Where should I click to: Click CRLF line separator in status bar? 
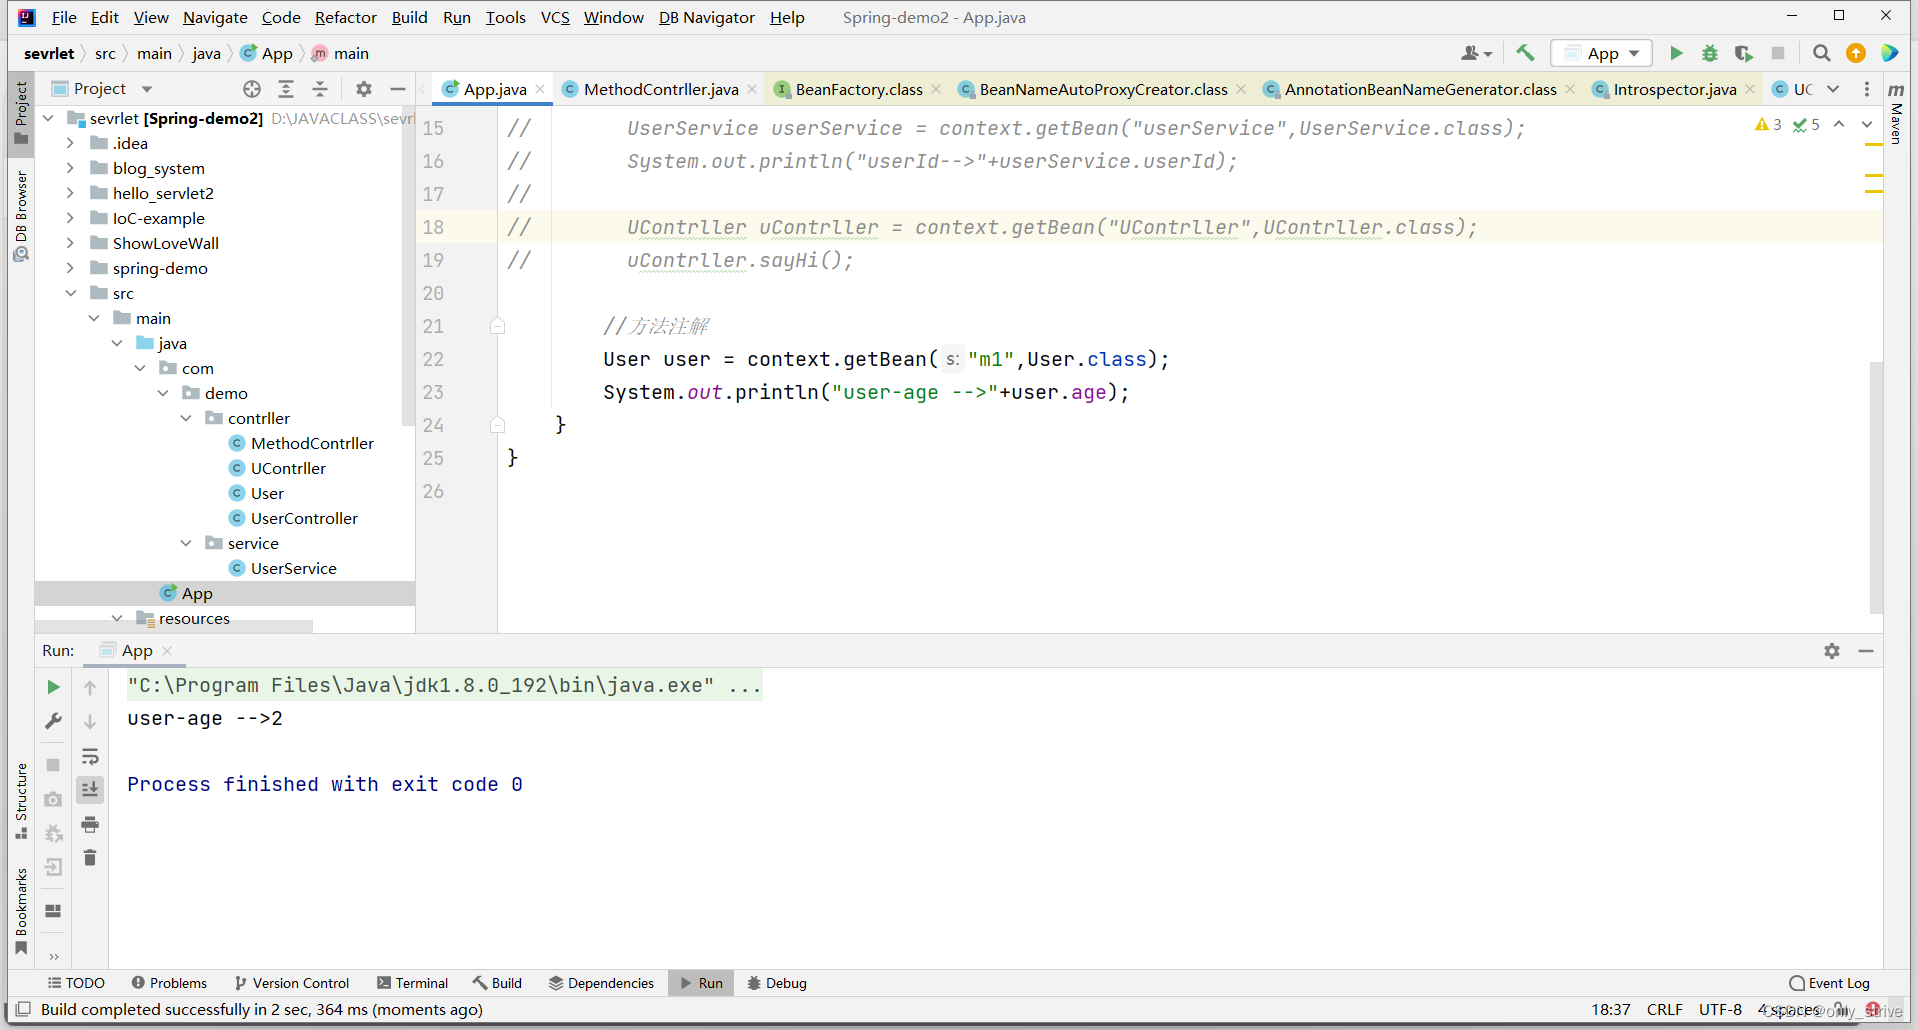pos(1664,1010)
